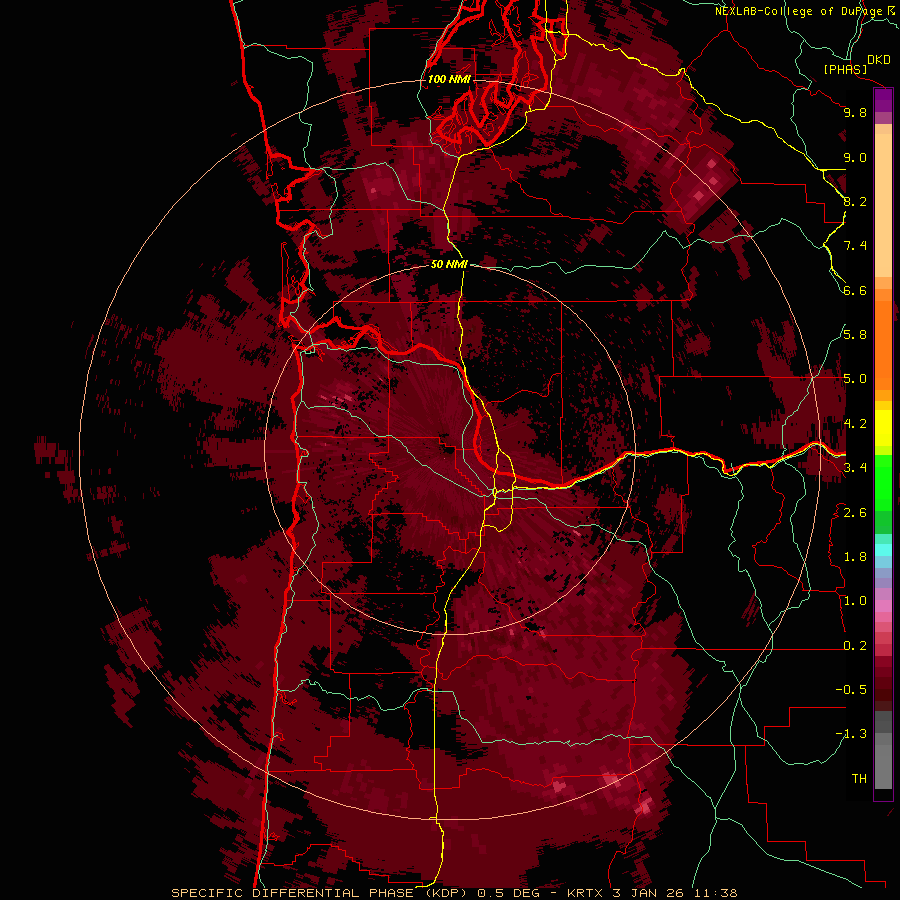The height and width of the screenshot is (900, 900).
Task: Pick the purple segment atop the color bar
Action: (883, 101)
